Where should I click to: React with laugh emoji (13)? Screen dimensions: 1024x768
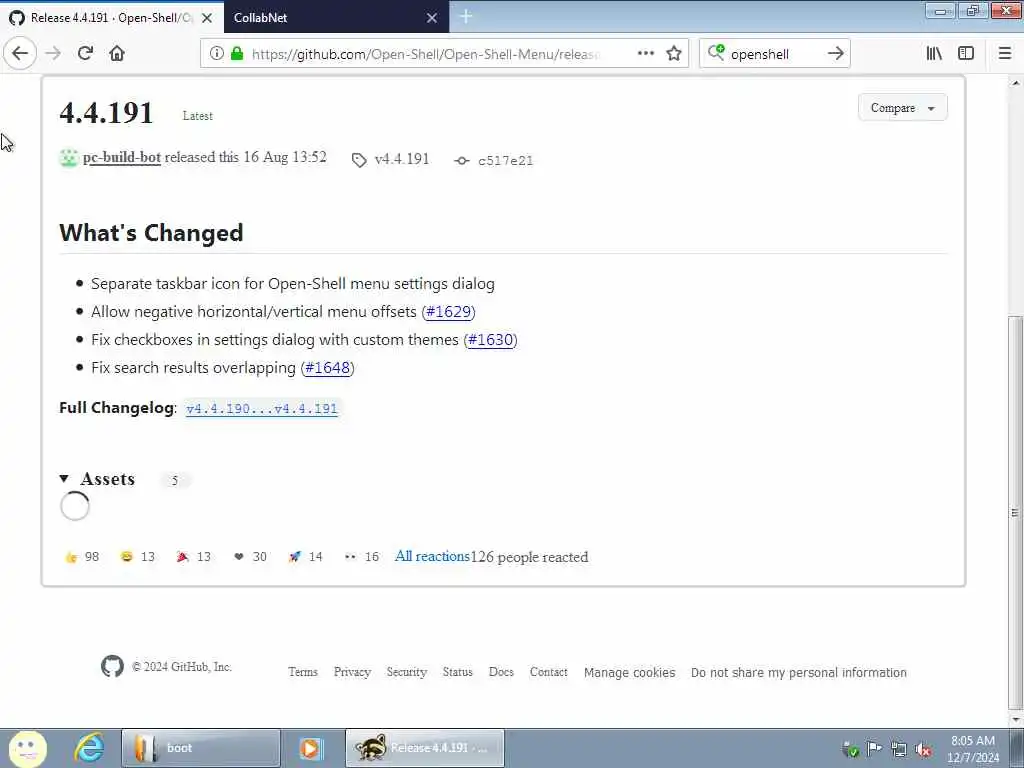137,556
